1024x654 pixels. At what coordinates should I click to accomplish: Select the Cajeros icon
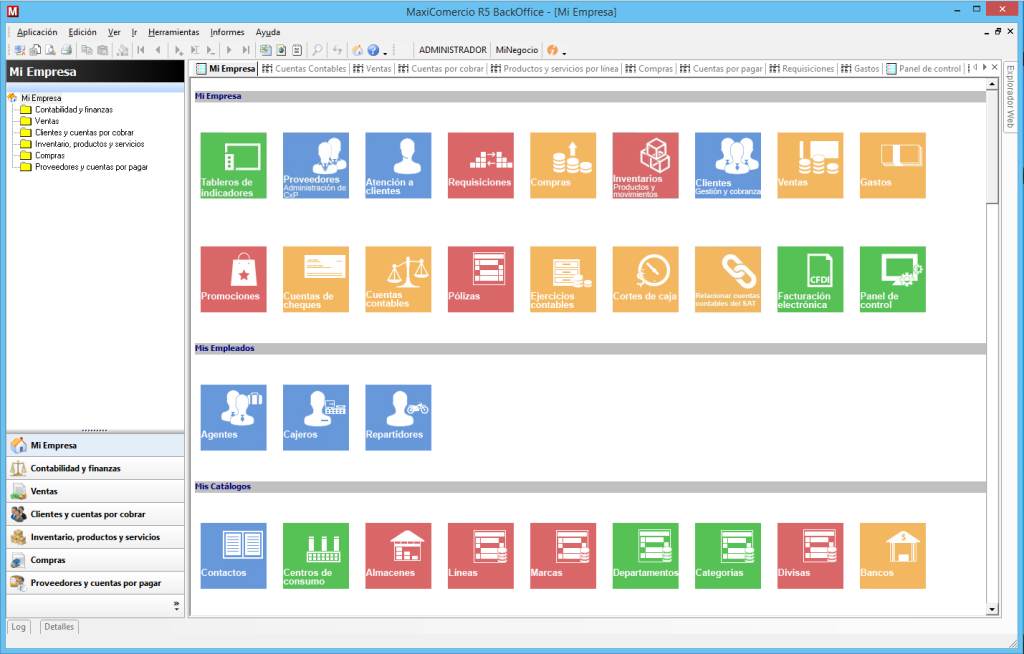(x=315, y=417)
